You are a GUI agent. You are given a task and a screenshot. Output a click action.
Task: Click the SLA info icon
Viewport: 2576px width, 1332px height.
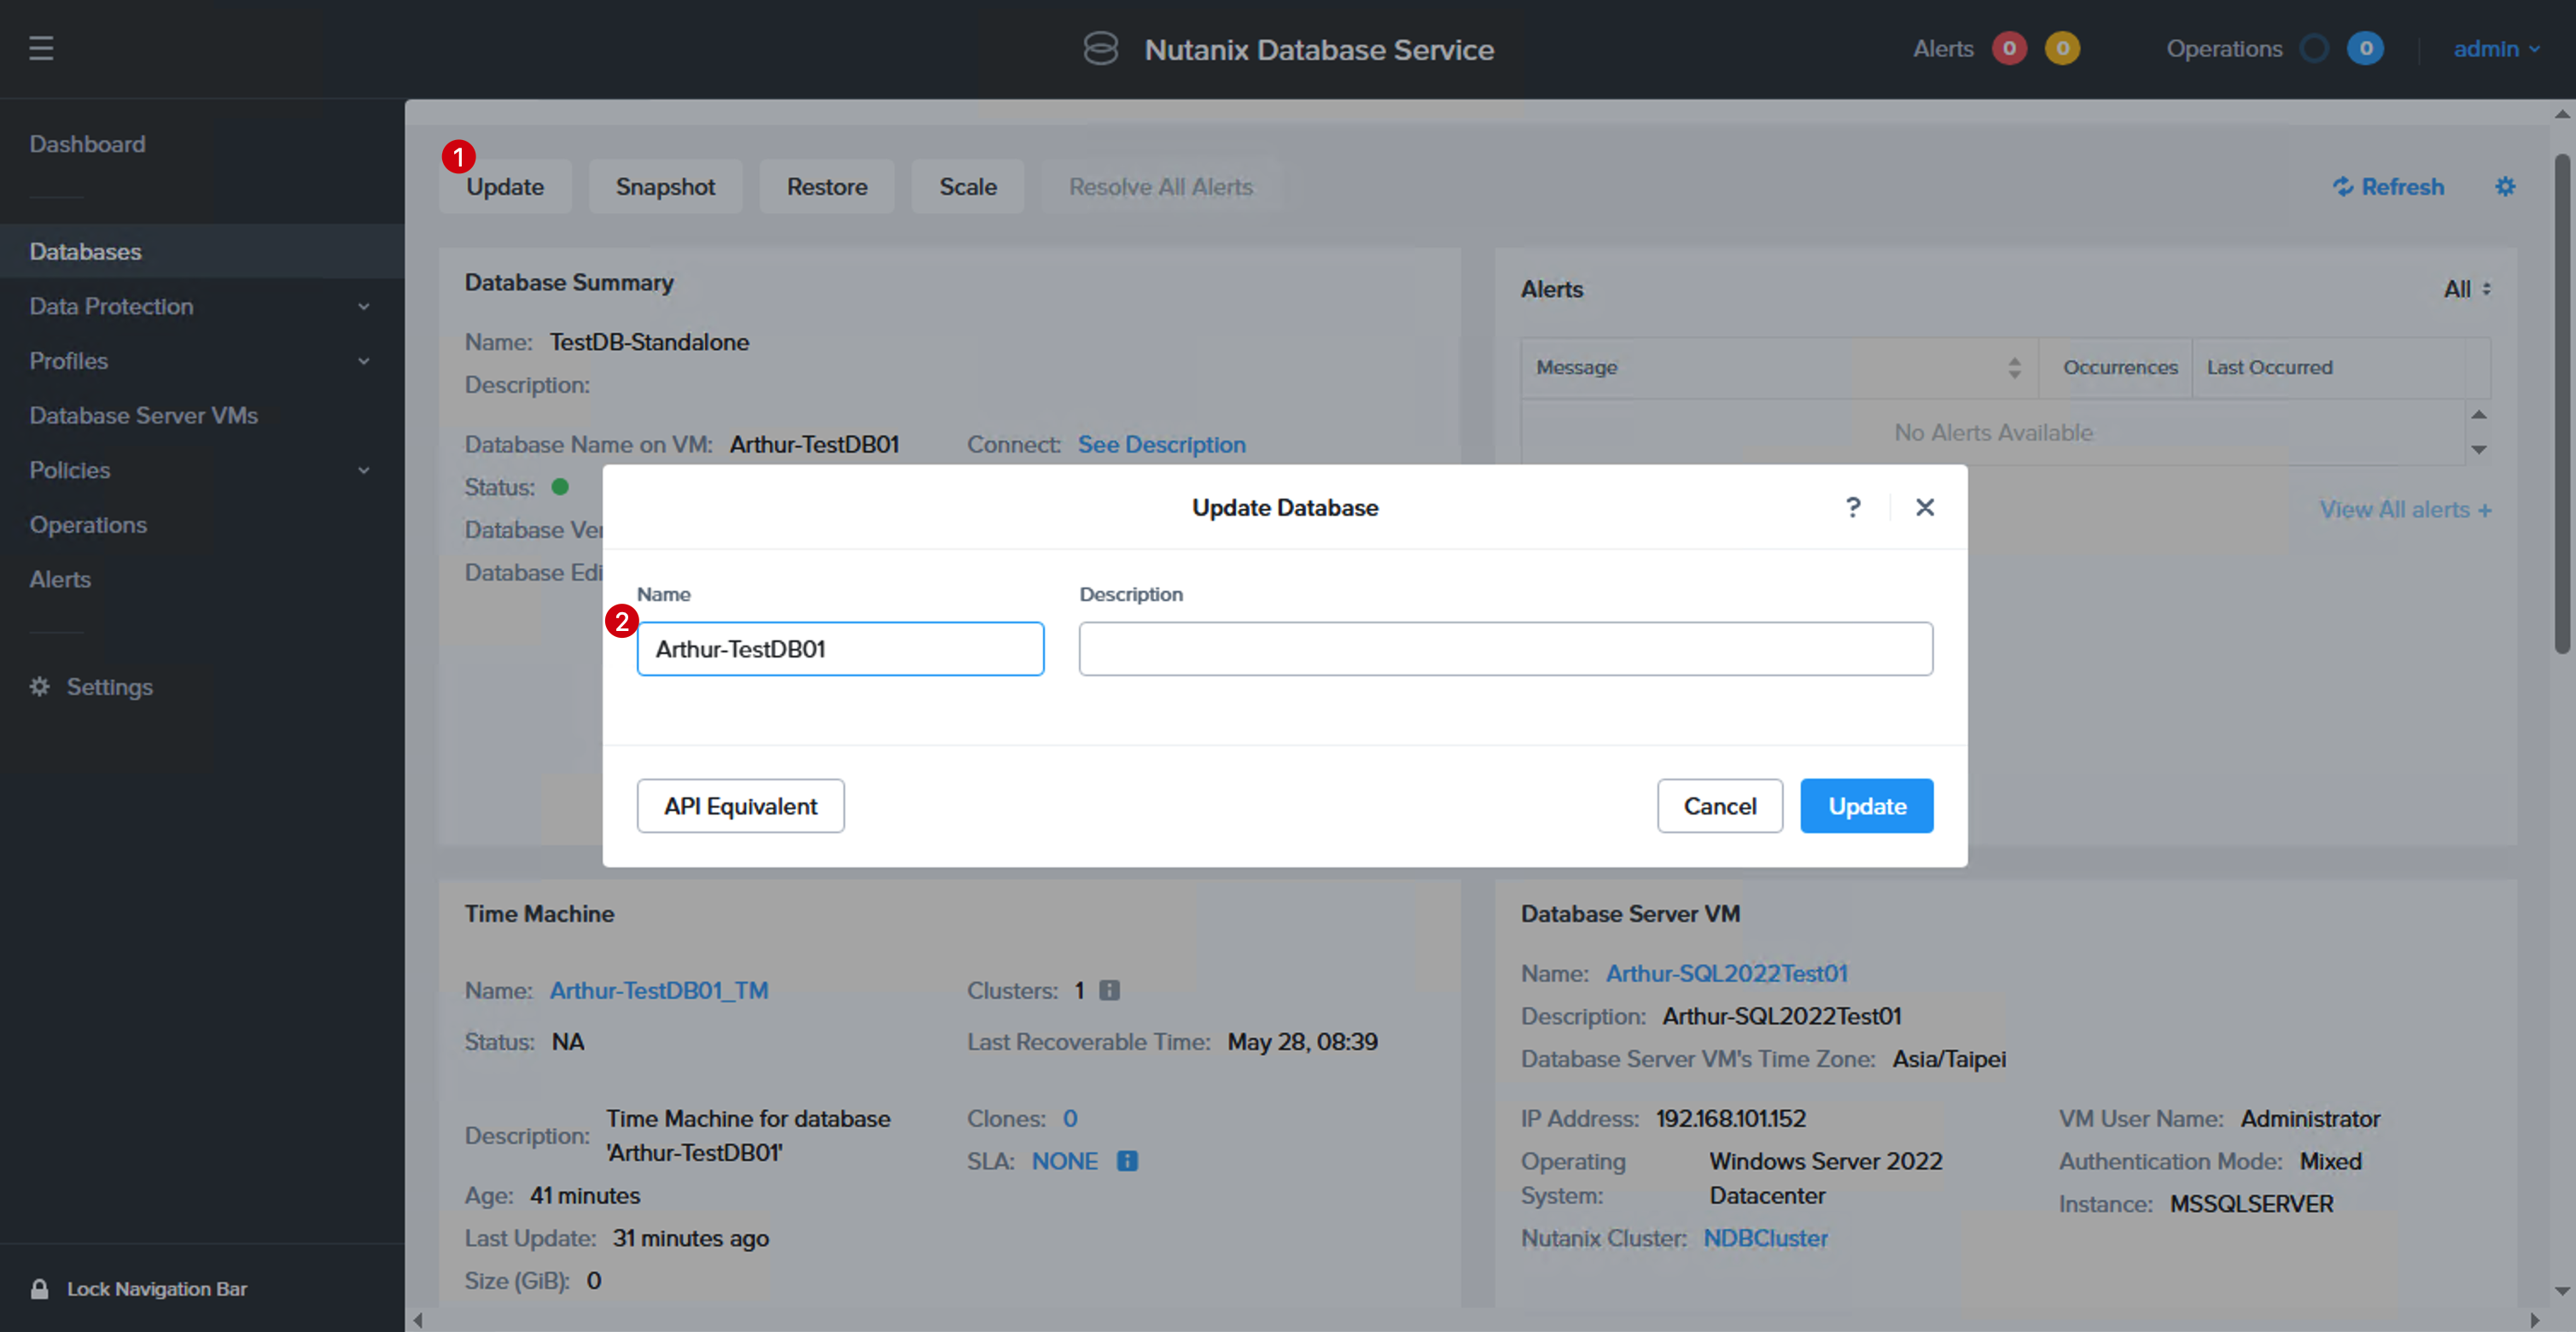1127,1161
